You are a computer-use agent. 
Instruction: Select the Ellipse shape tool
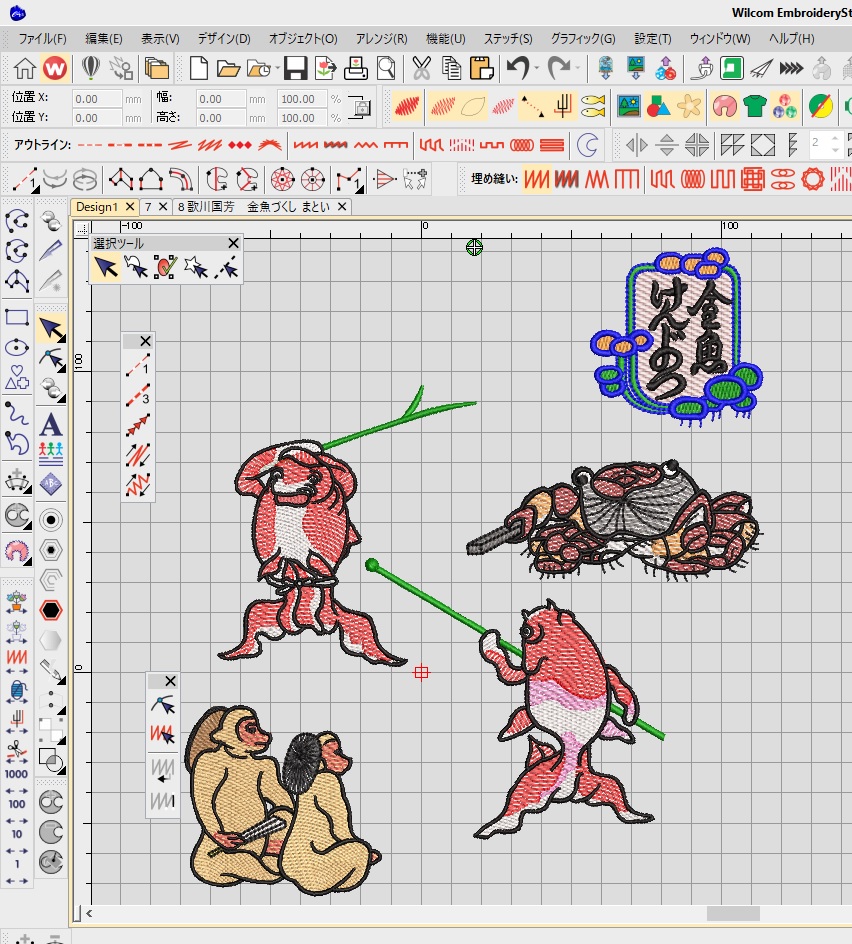17,347
